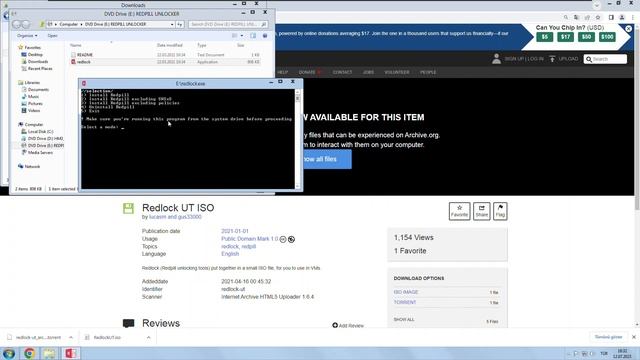The height and width of the screenshot is (360, 640).
Task: Click the Show all files button
Action: (x=326, y=159)
